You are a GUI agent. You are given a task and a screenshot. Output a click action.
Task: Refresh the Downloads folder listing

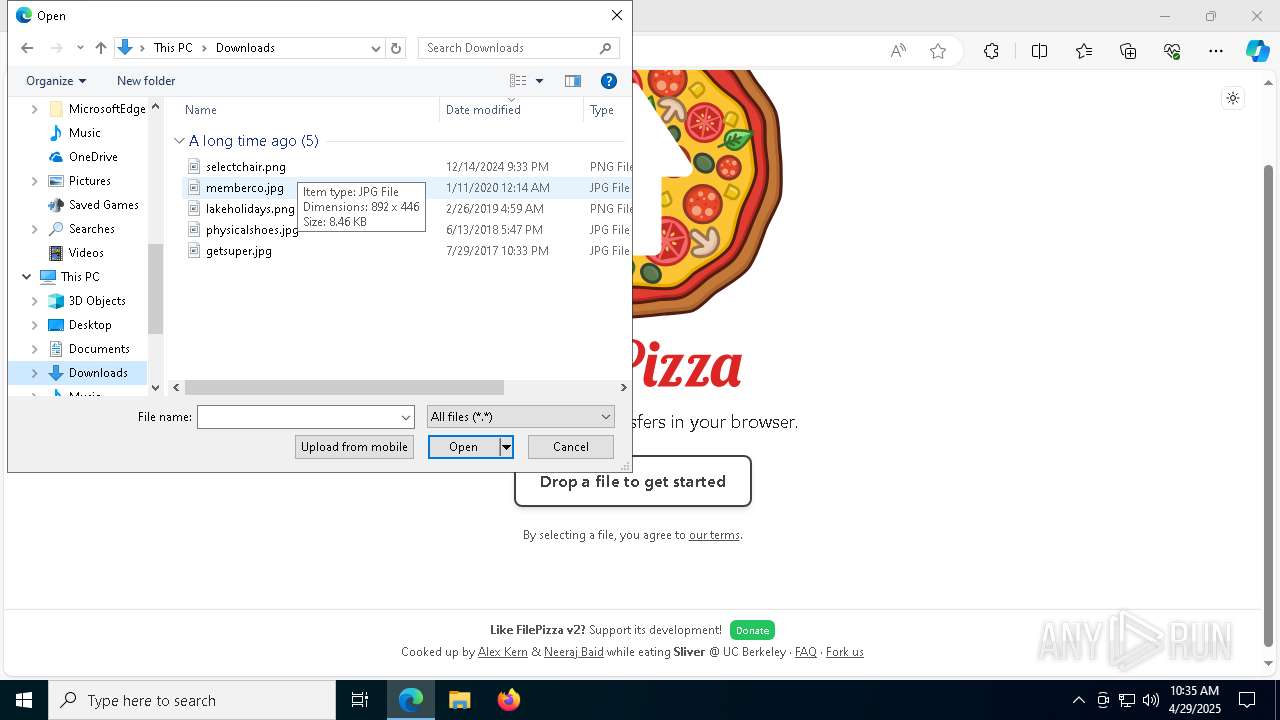396,48
